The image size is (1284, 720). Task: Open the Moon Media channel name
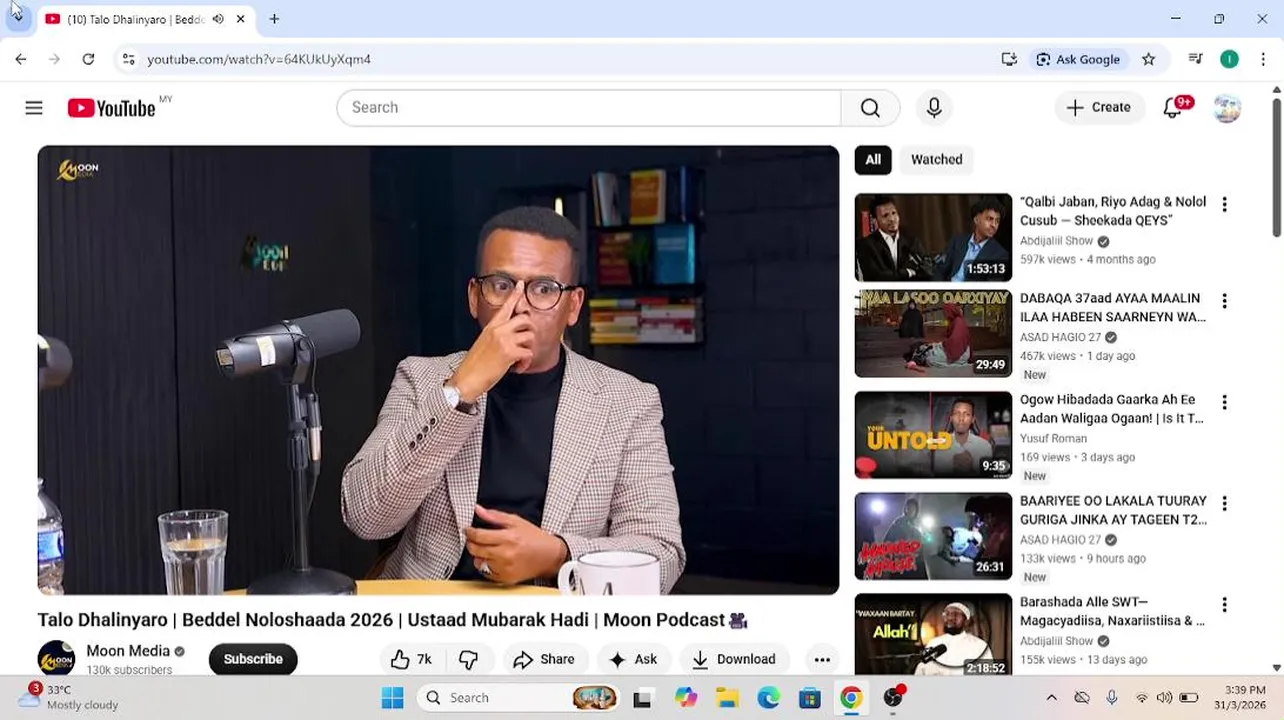click(x=128, y=651)
